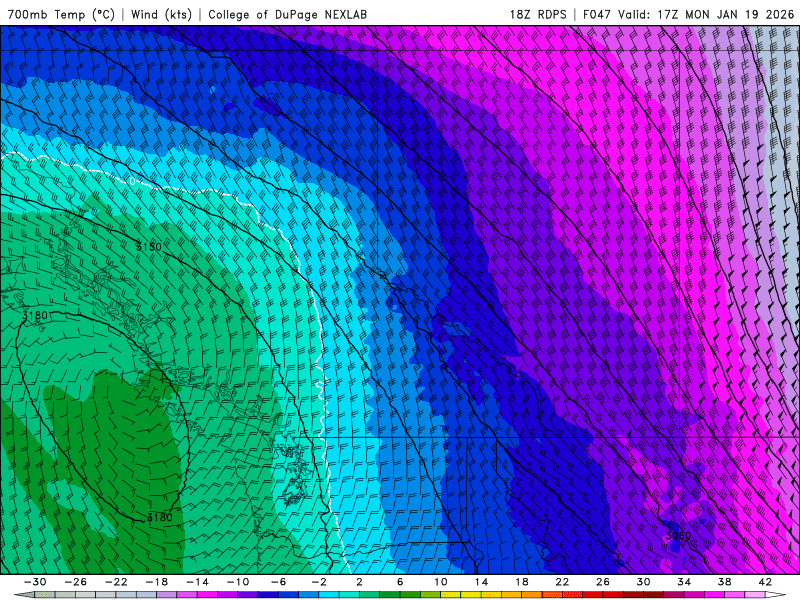
Task: Select the "-10" color scale value
Action: point(238,582)
